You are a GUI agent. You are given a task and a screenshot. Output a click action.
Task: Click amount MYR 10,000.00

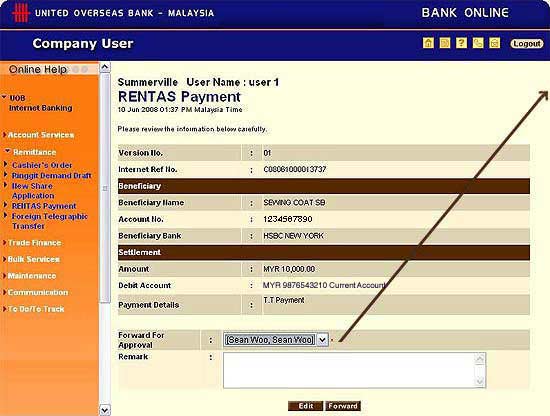pyautogui.click(x=289, y=269)
